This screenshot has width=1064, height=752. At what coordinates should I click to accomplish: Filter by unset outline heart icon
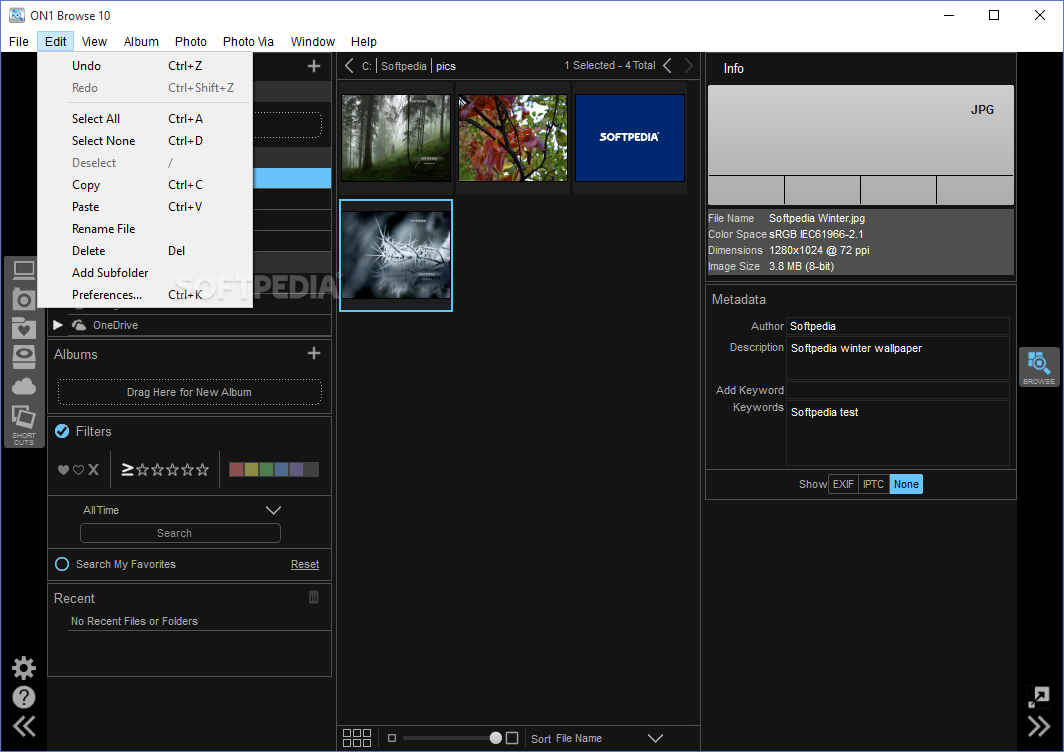(x=78, y=470)
